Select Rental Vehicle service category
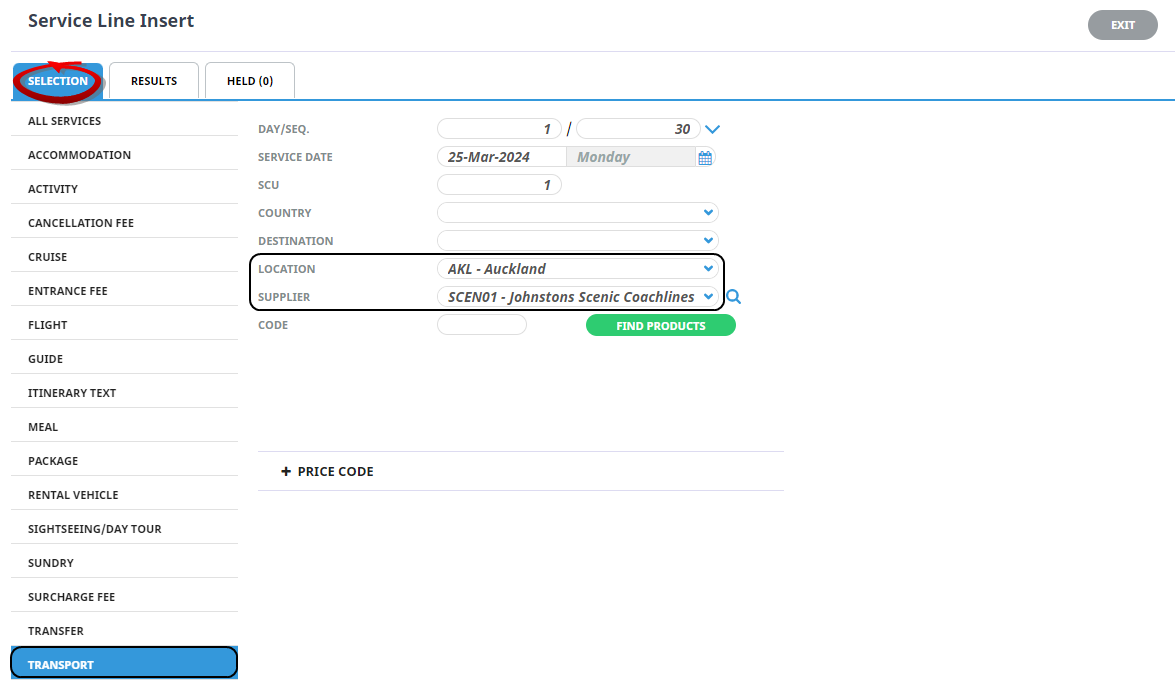Image resolution: width=1175 pixels, height=686 pixels. point(73,495)
